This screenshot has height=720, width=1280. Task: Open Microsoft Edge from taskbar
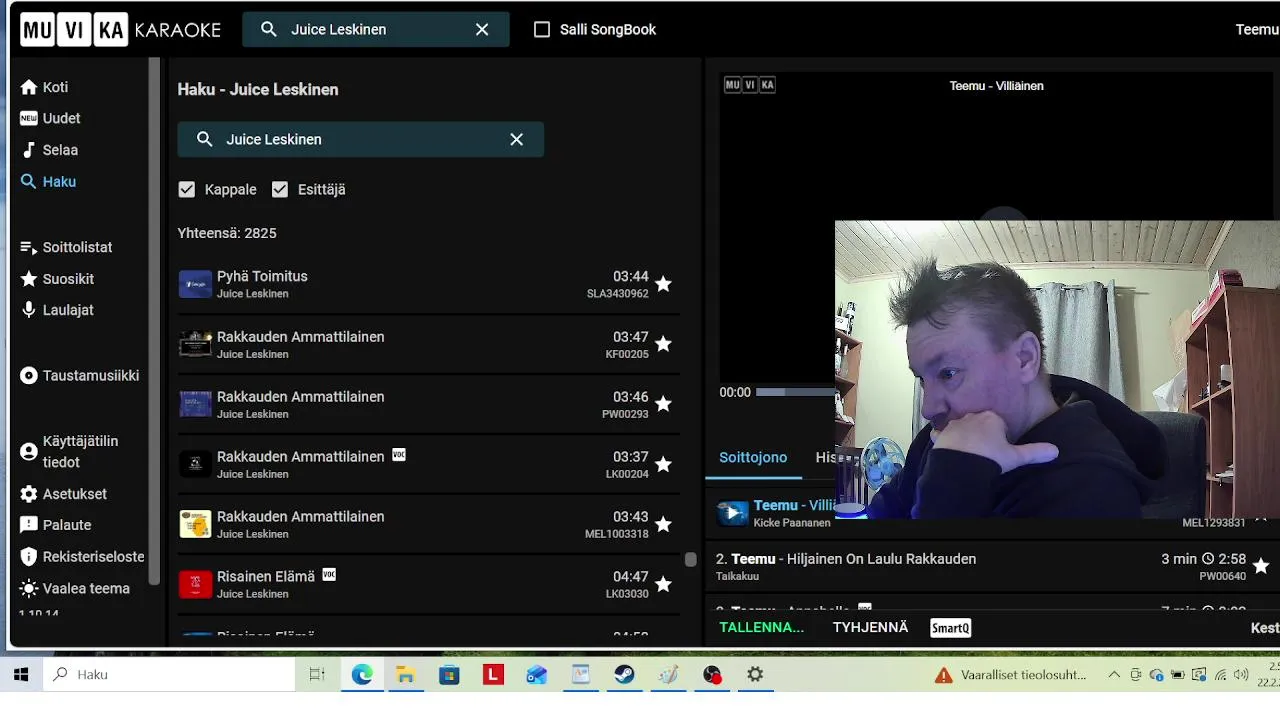click(x=362, y=675)
